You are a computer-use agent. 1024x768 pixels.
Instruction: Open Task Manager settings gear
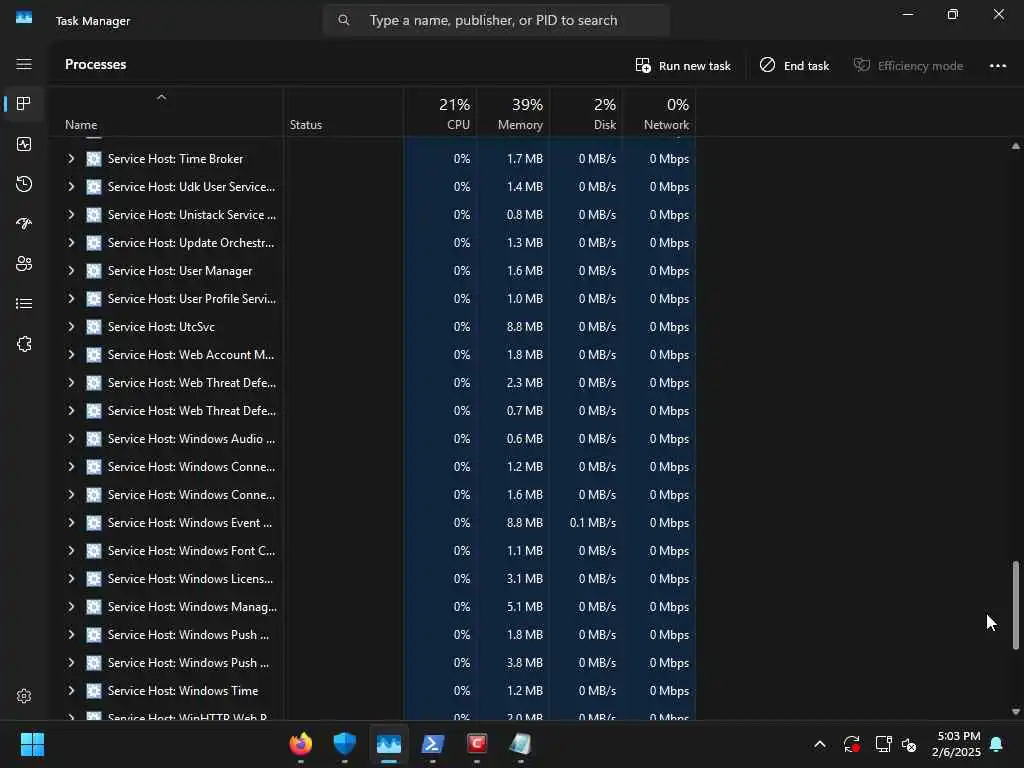tap(24, 696)
